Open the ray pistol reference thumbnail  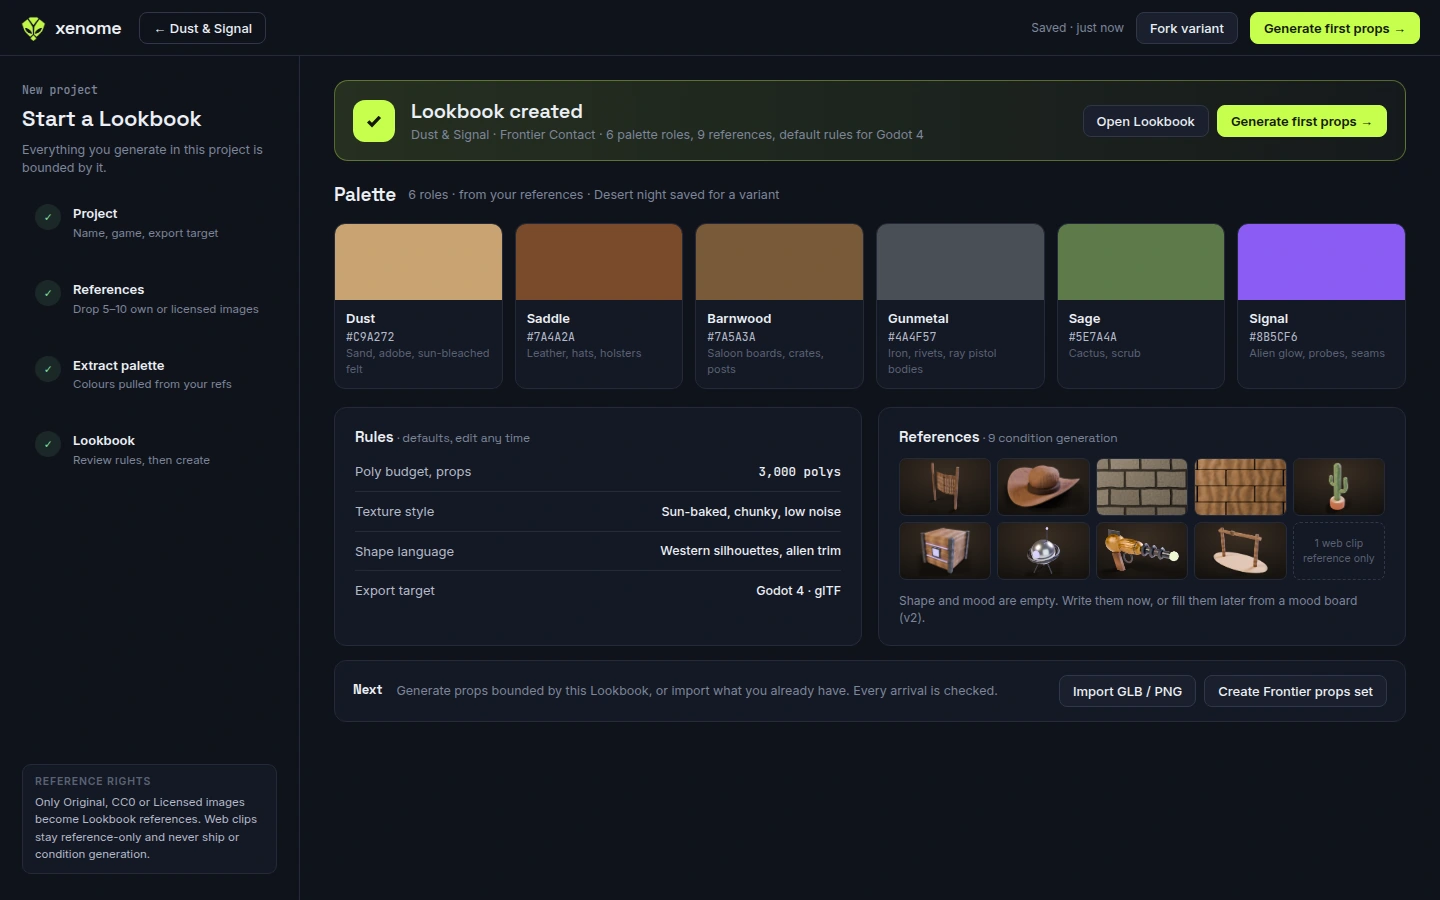coord(1142,550)
